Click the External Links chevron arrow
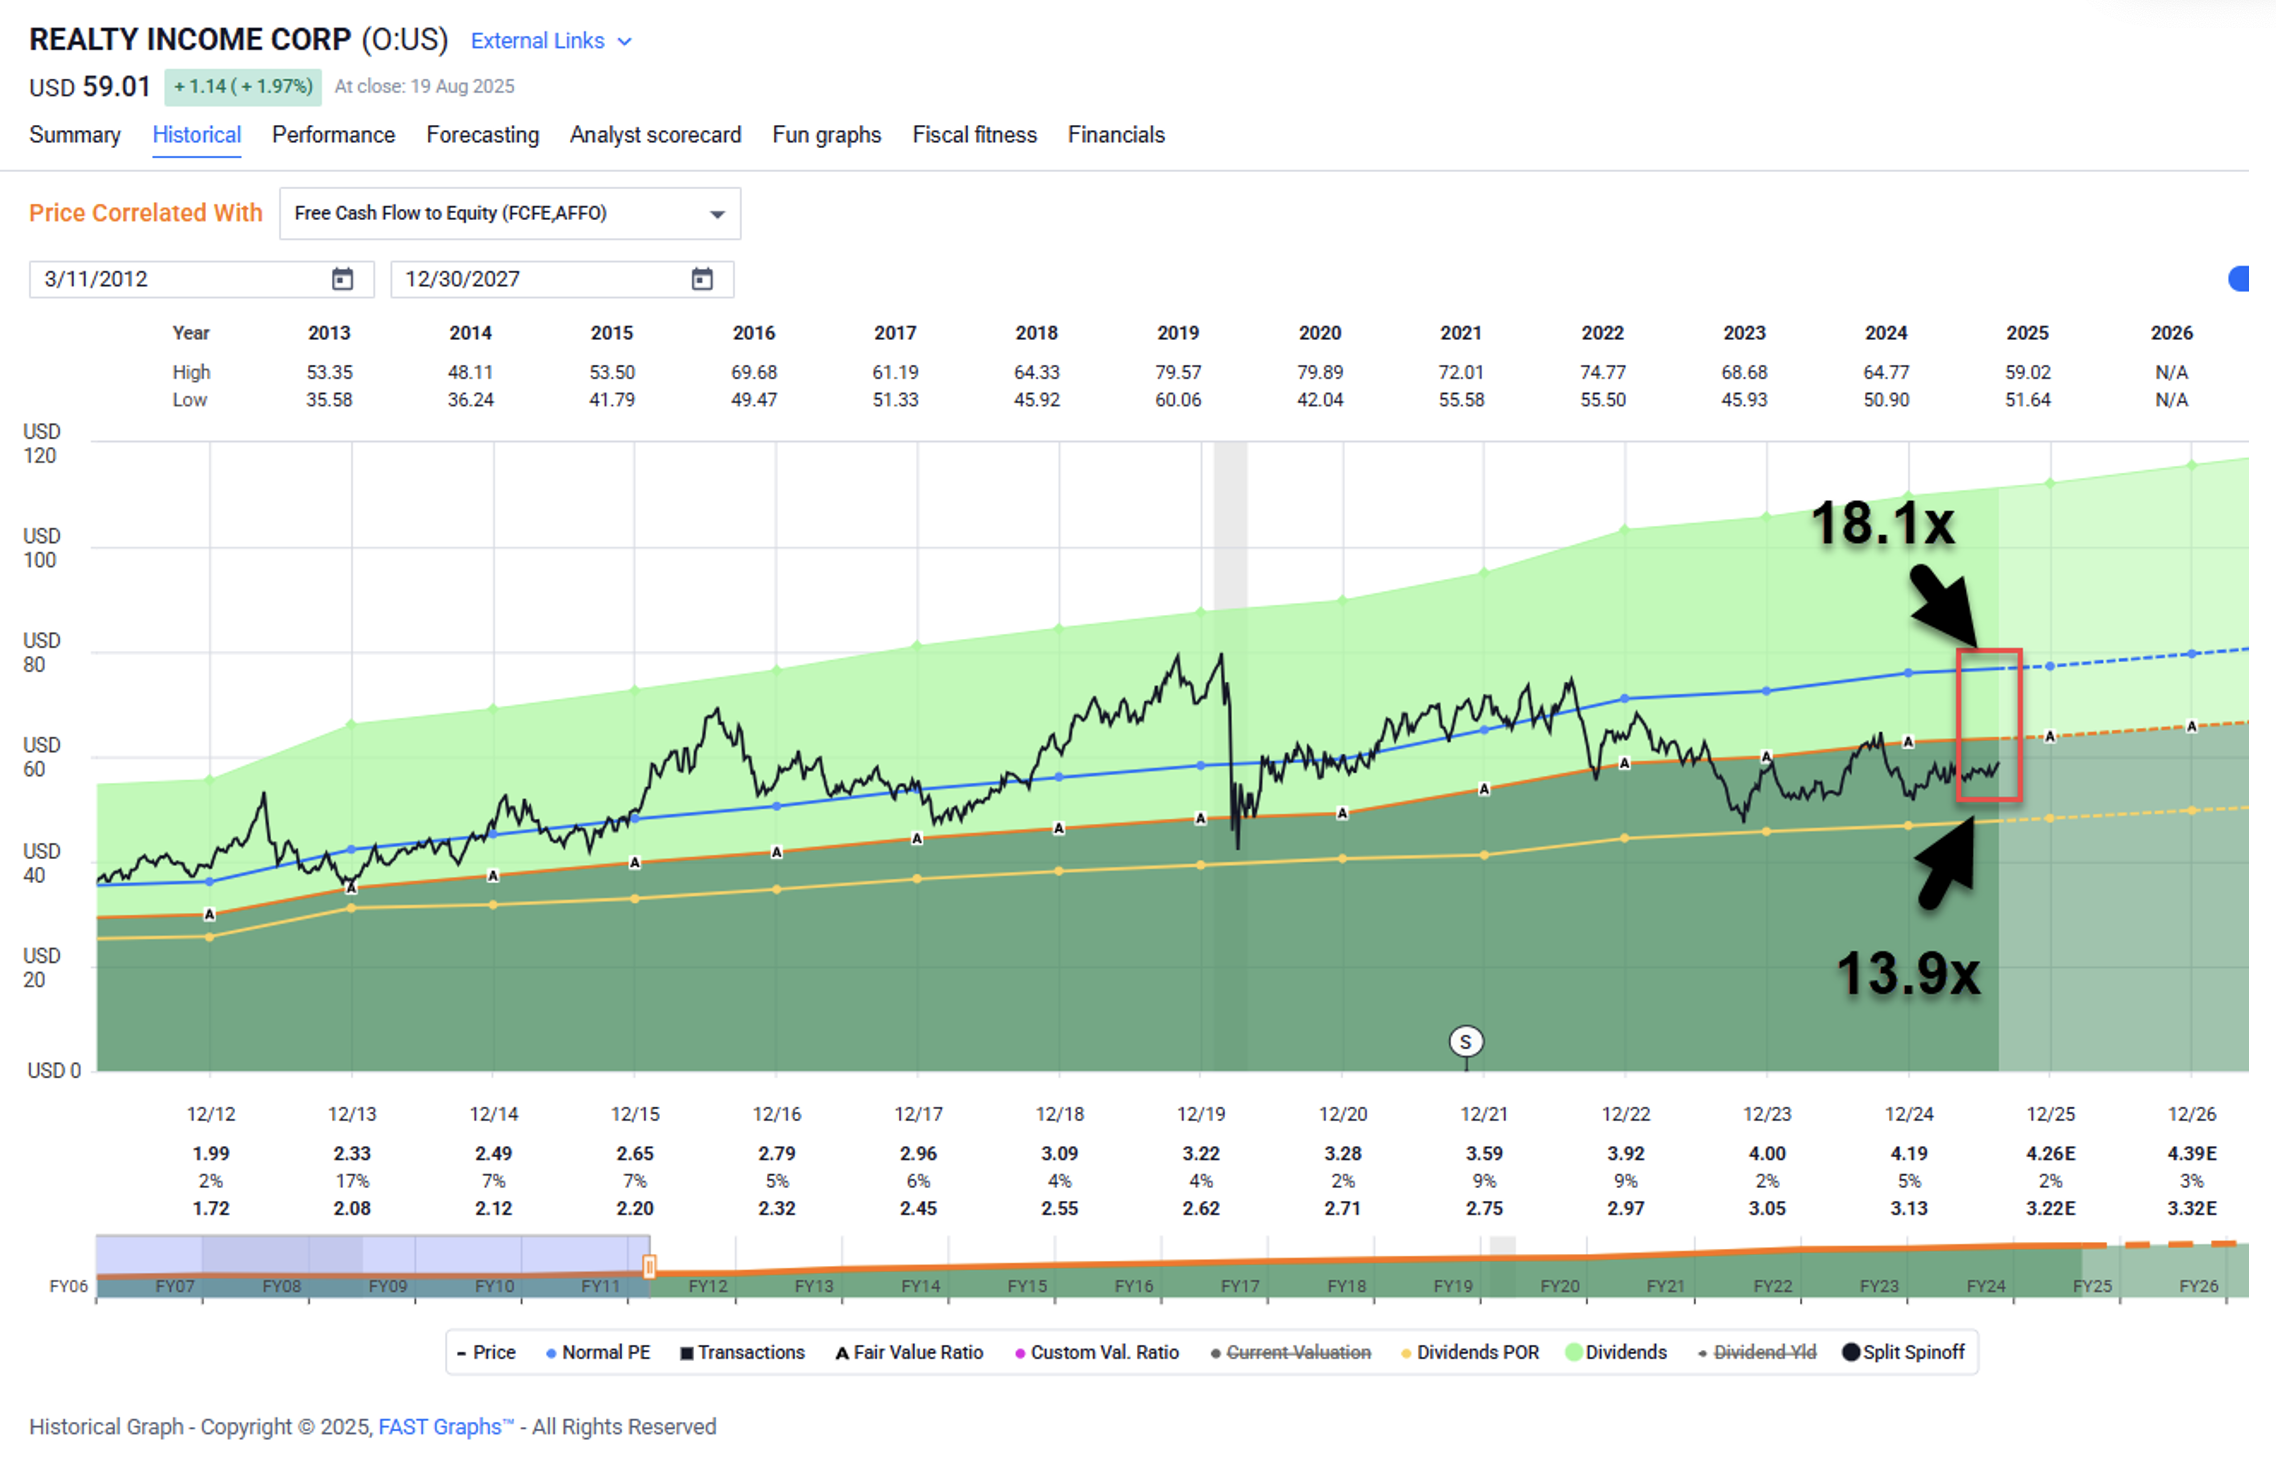 [x=625, y=42]
